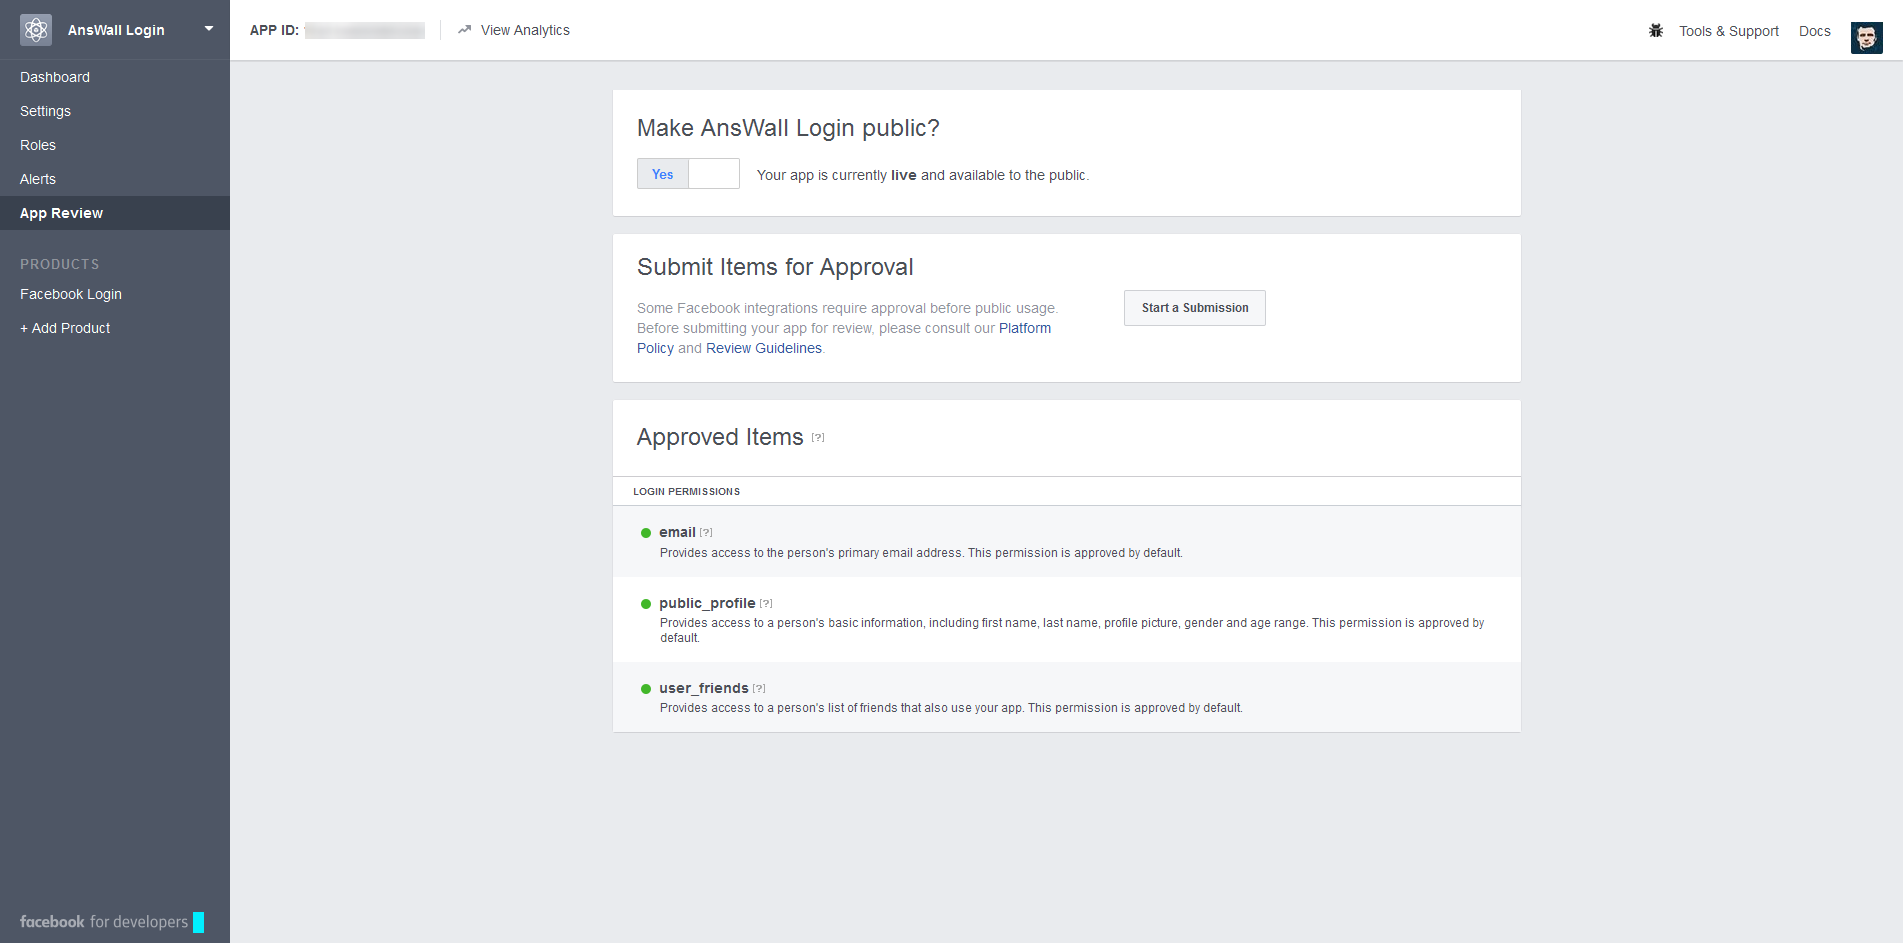
Task: Click the AnsWall Login app atom icon
Action: [x=36, y=30]
